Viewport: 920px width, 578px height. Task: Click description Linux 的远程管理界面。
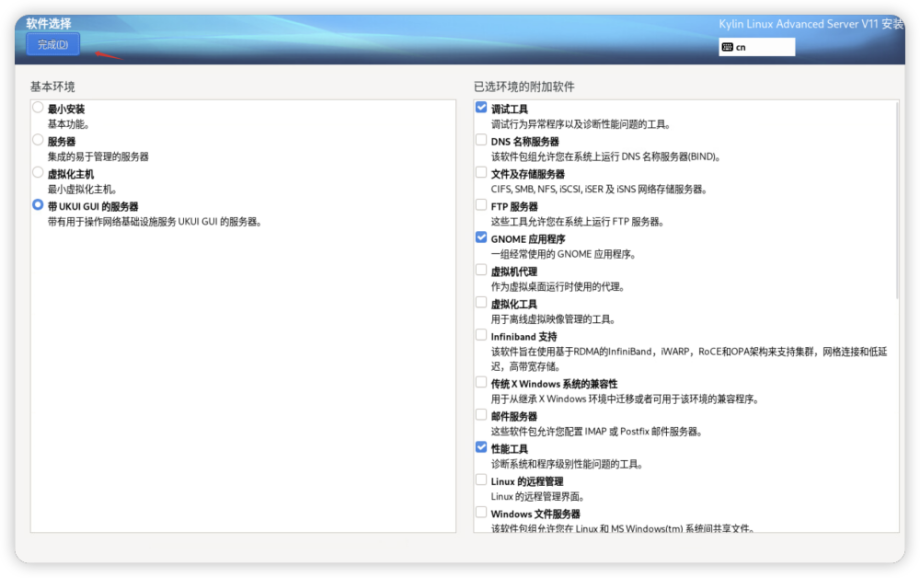pyautogui.click(x=538, y=496)
